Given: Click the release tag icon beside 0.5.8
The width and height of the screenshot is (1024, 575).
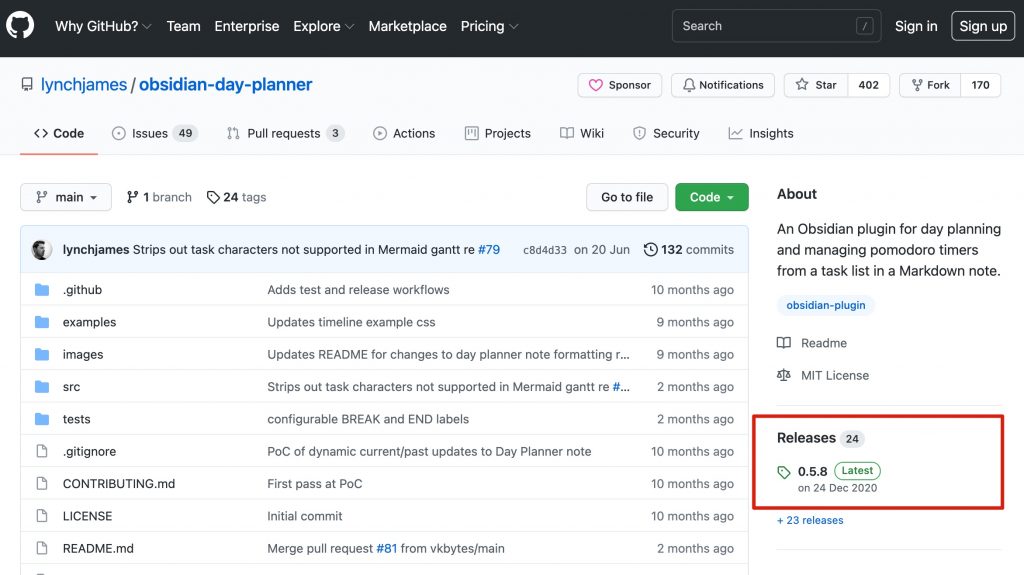Looking at the screenshot, I should point(784,472).
